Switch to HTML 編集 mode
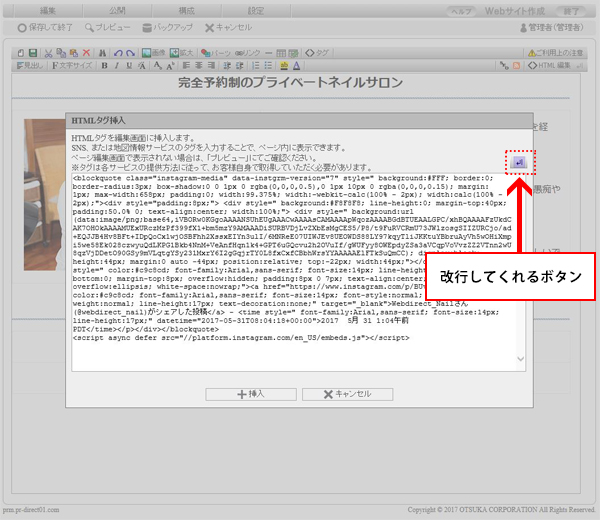Image resolution: width=600 pixels, height=520 pixels. tap(549, 65)
